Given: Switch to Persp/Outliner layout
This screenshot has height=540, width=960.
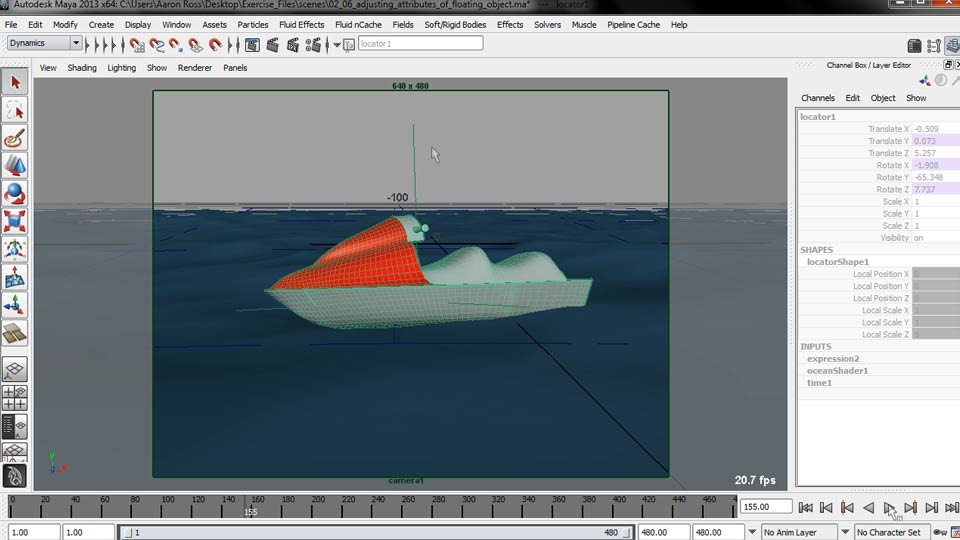Looking at the screenshot, I should pyautogui.click(x=15, y=426).
